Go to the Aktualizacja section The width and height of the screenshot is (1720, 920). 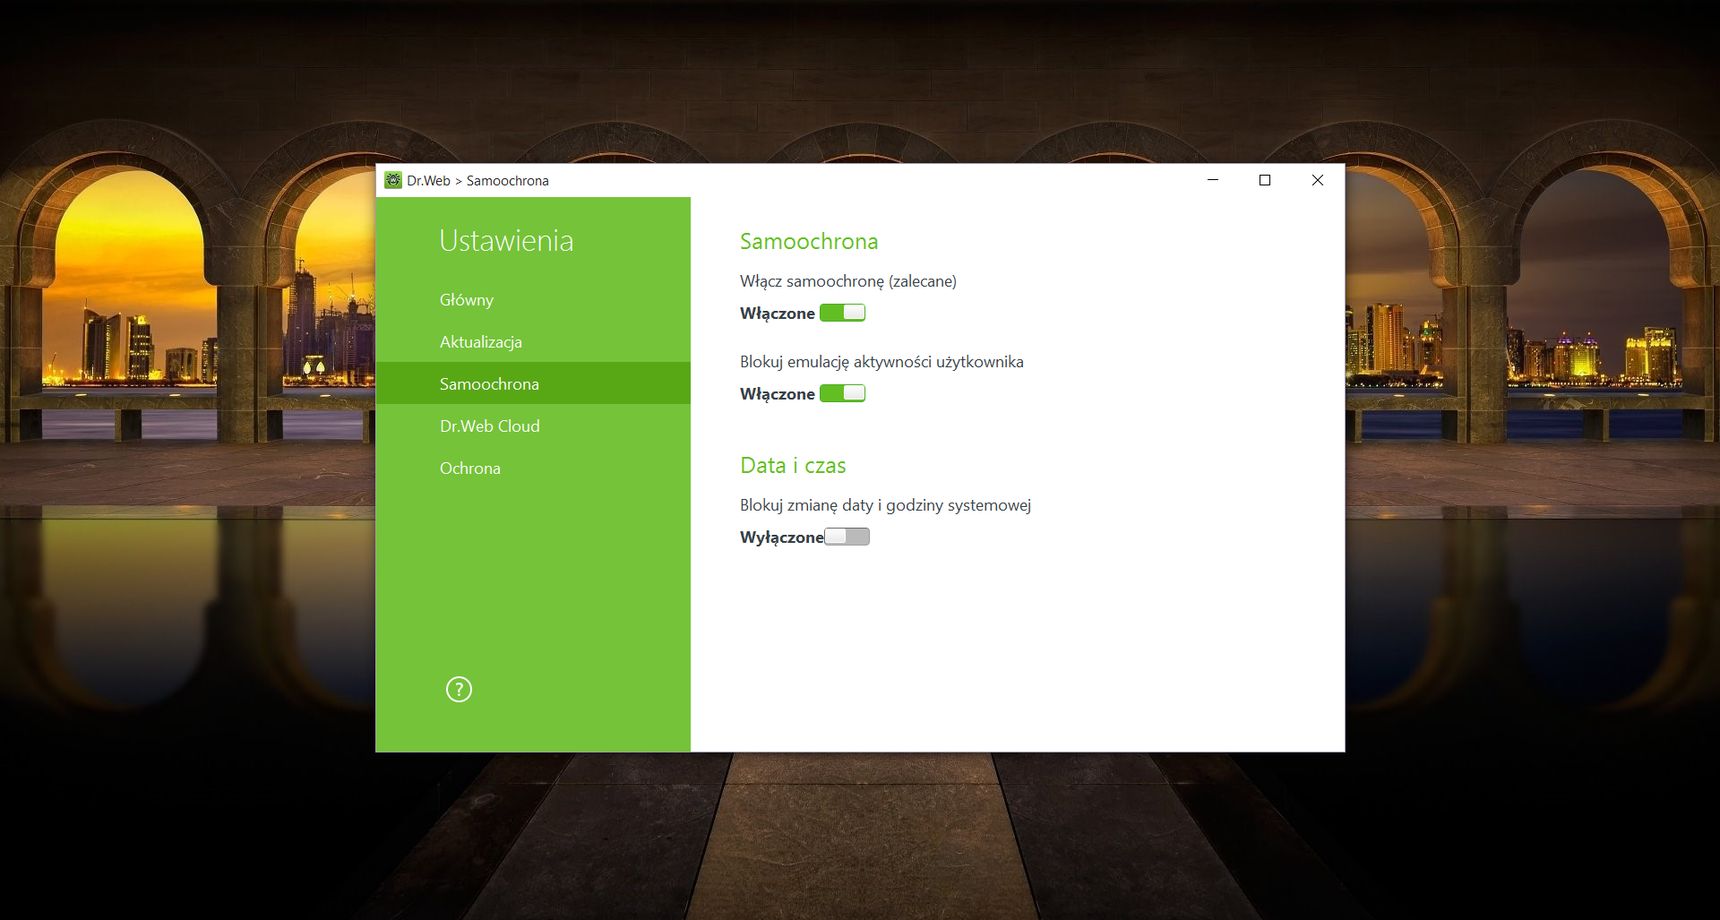(x=533, y=342)
